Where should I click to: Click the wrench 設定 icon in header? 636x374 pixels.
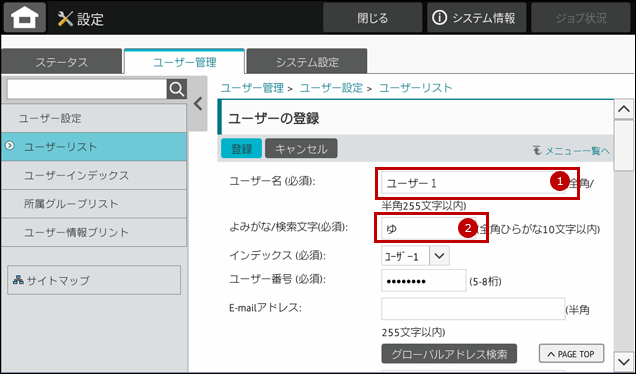65,18
